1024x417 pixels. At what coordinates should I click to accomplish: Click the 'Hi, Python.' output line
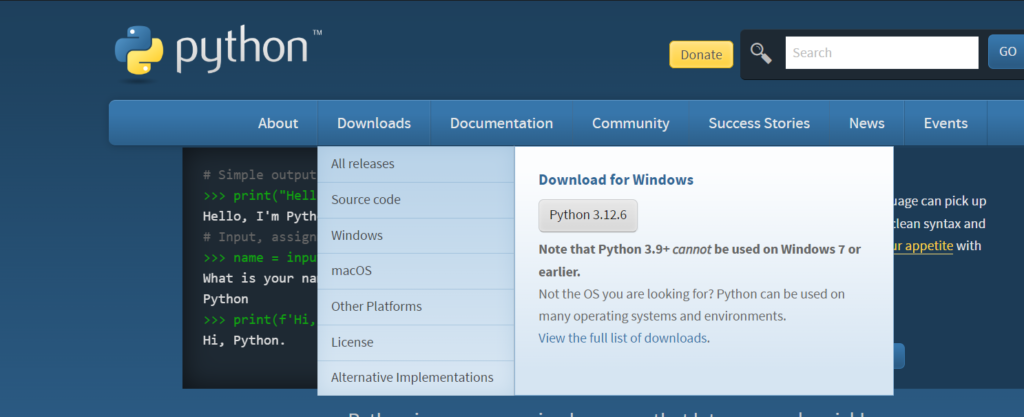click(244, 340)
